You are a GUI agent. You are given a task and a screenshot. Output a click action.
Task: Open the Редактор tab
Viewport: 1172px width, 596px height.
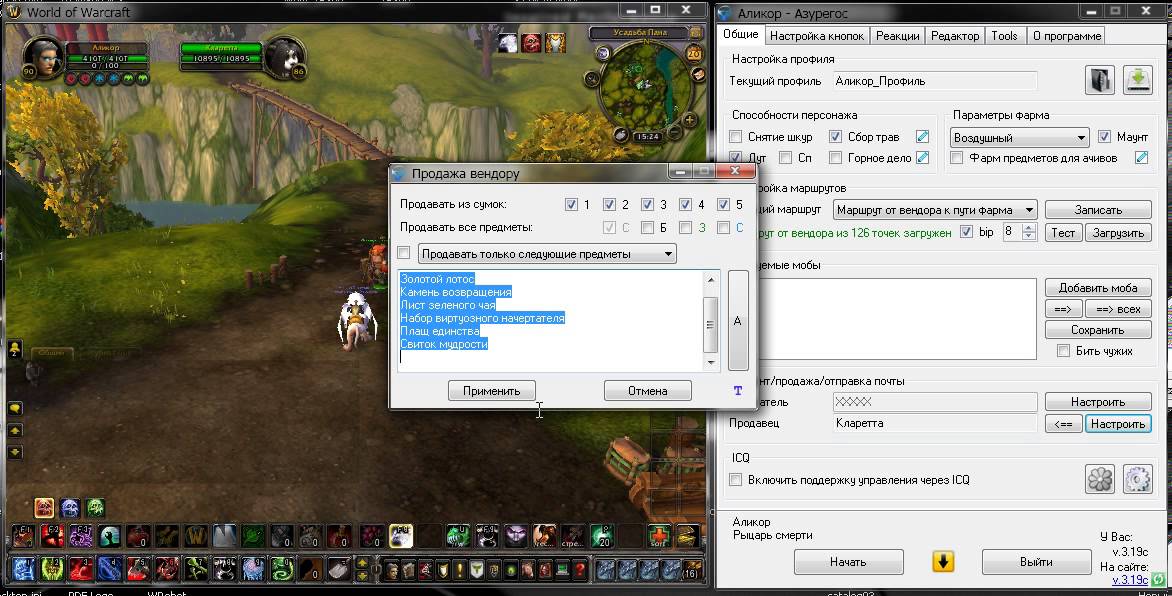click(x=955, y=36)
